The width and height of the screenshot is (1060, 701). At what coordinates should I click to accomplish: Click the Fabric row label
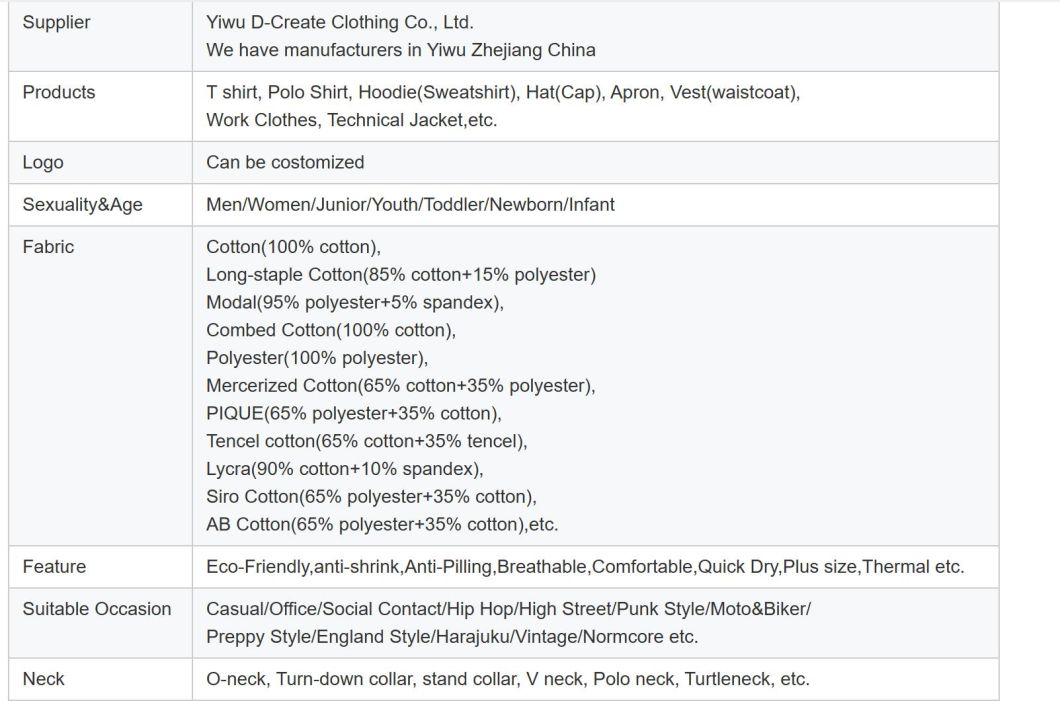coord(48,247)
